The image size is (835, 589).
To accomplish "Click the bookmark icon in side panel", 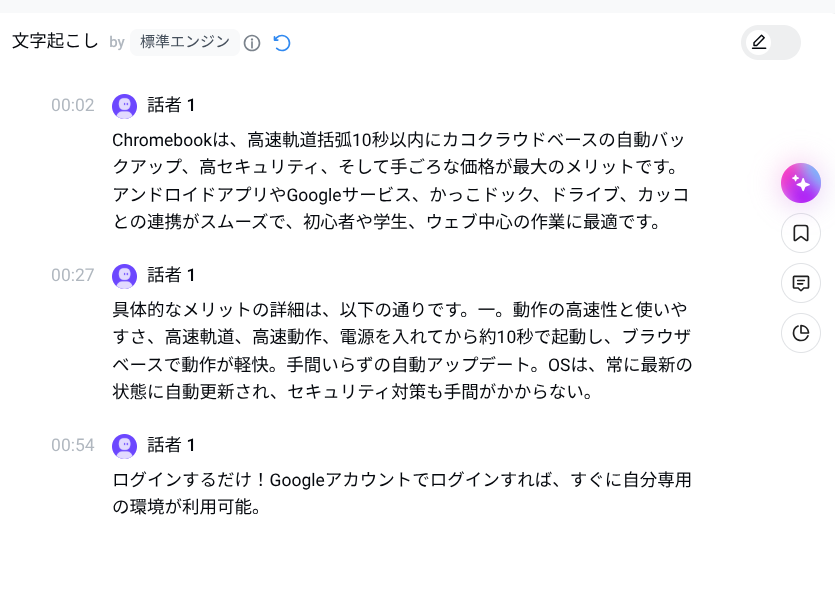I will pos(800,233).
